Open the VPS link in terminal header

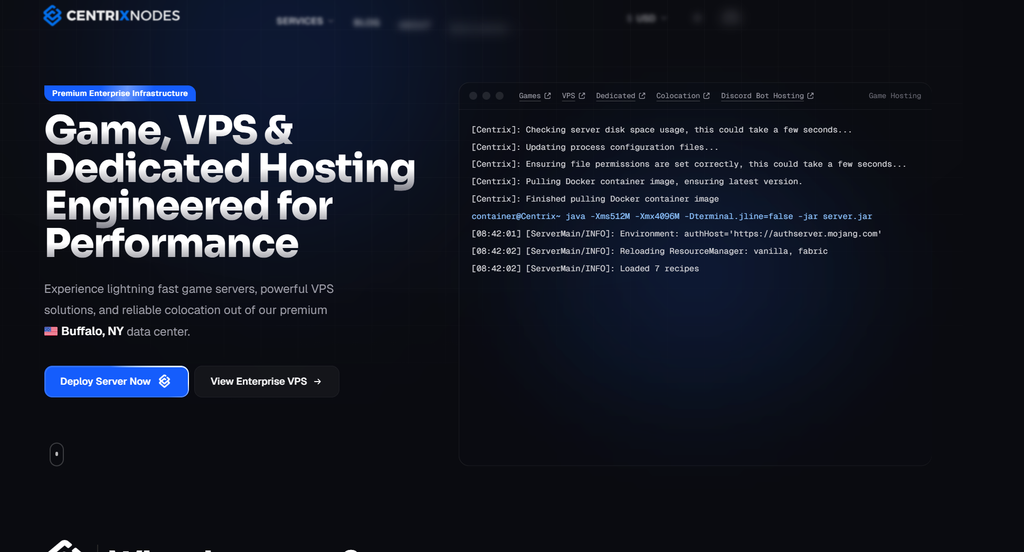click(x=569, y=96)
